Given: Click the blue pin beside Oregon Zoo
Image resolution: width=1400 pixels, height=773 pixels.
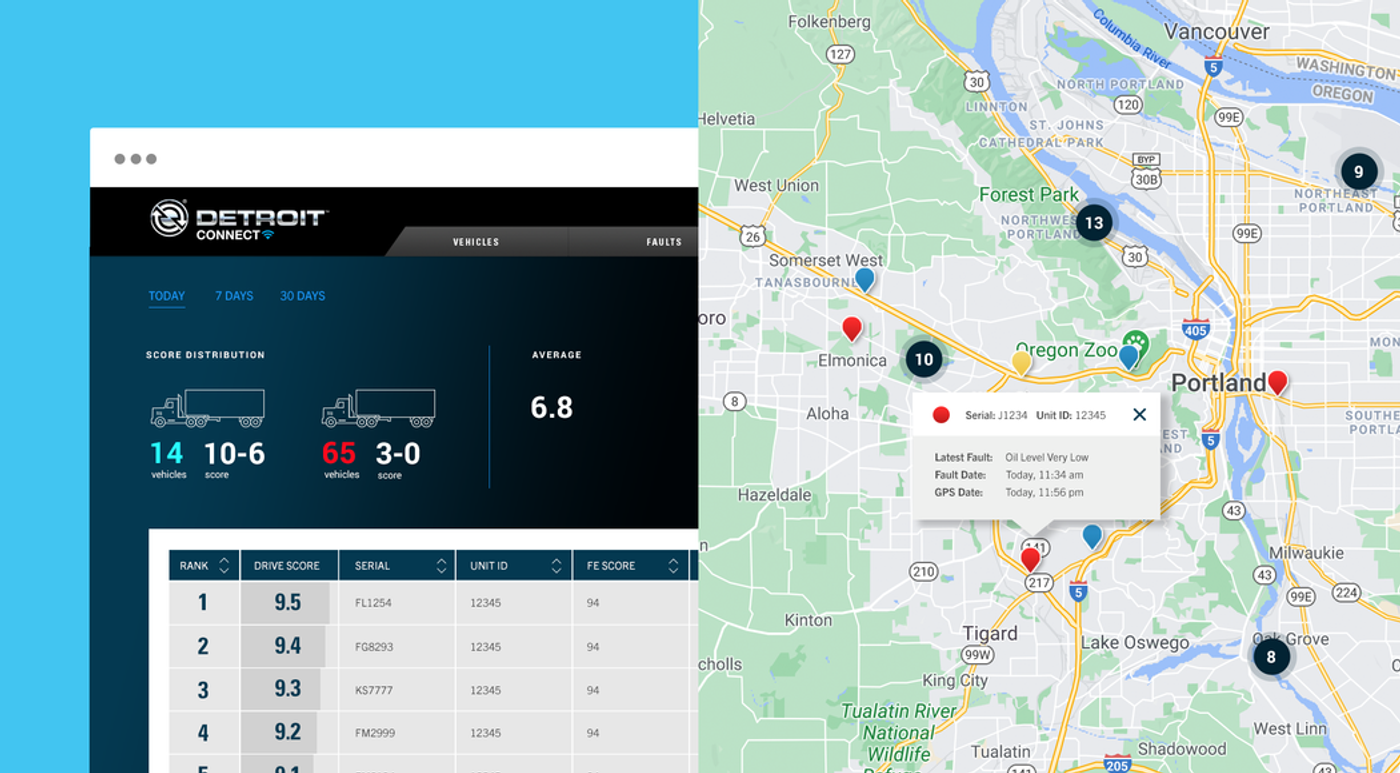Looking at the screenshot, I should 1129,357.
